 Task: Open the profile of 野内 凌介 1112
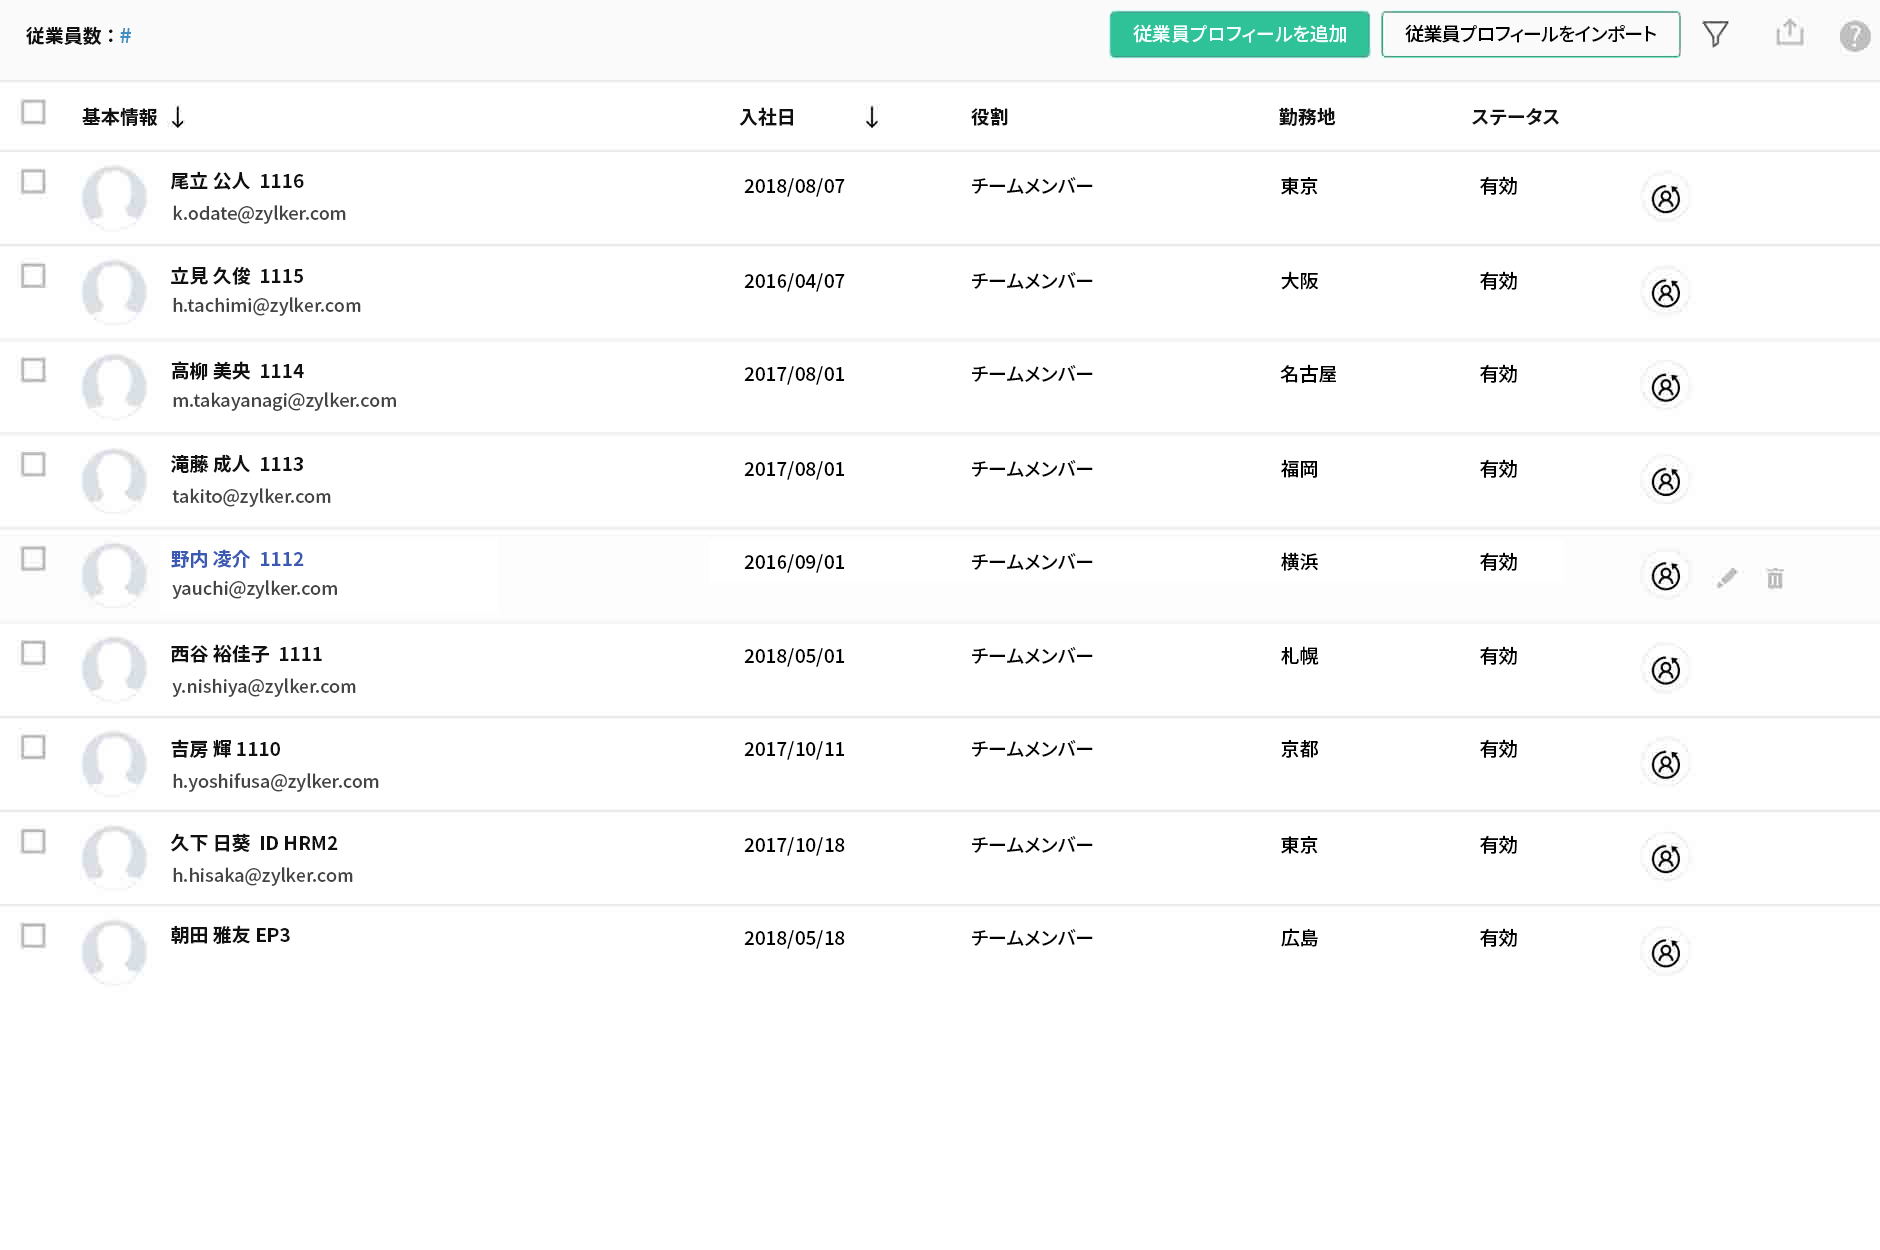(x=237, y=558)
